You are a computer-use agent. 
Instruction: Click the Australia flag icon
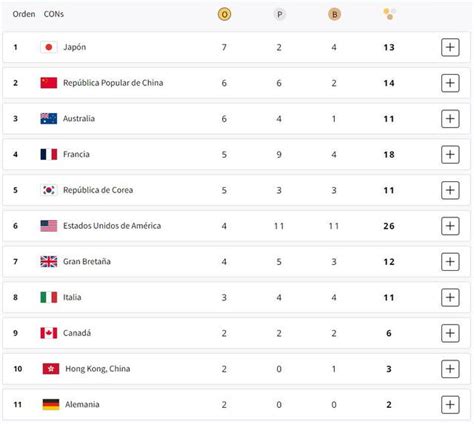(x=49, y=118)
